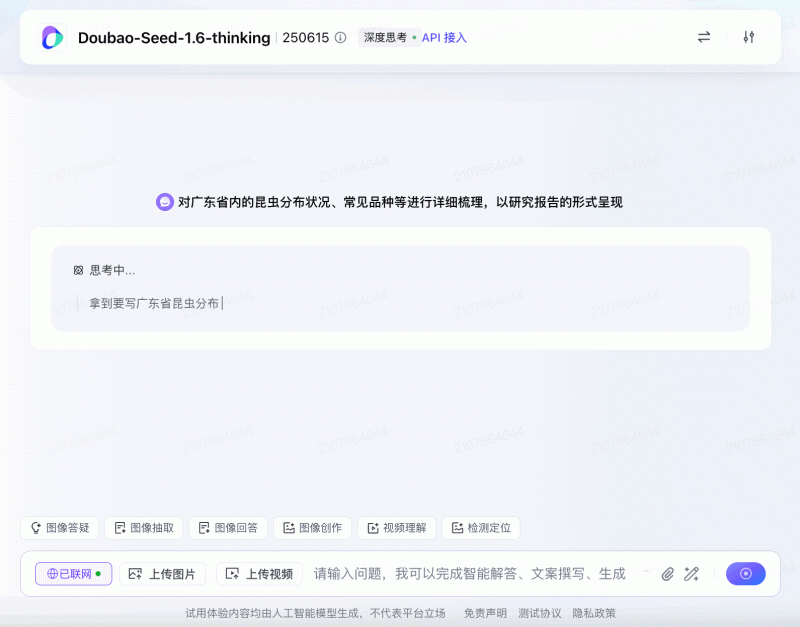Click the attachment paperclip icon
The height and width of the screenshot is (627, 800).
click(x=667, y=574)
